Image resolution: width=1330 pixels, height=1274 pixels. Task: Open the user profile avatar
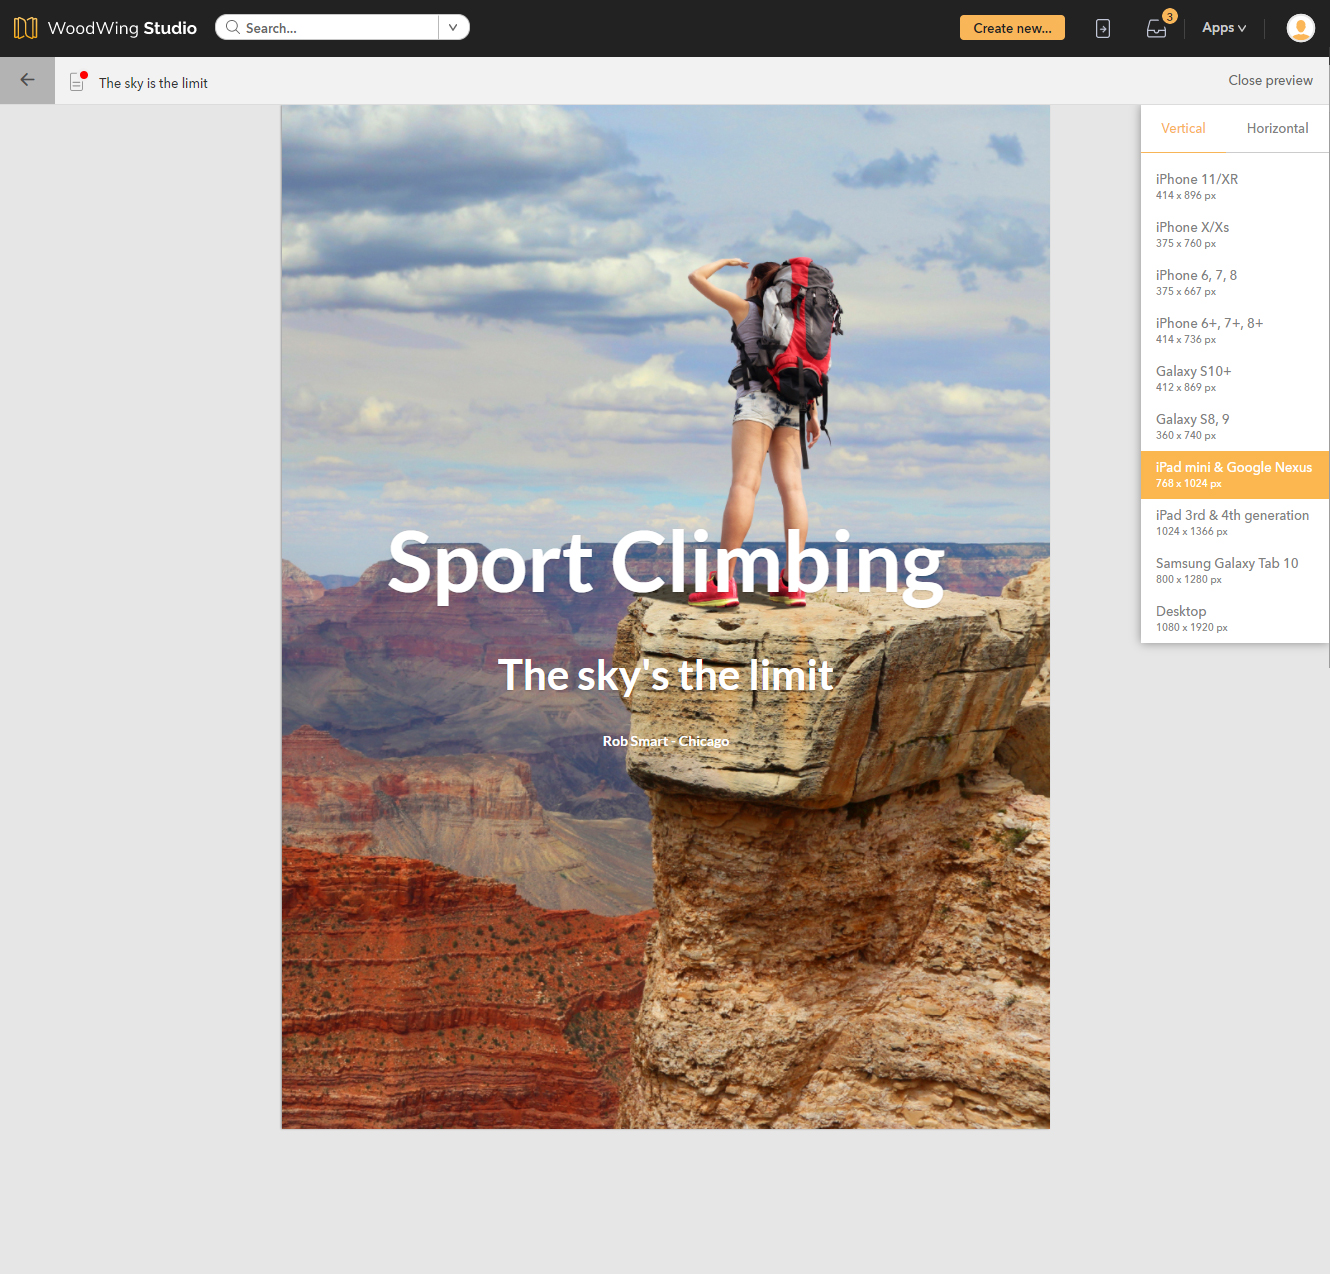pyautogui.click(x=1300, y=28)
